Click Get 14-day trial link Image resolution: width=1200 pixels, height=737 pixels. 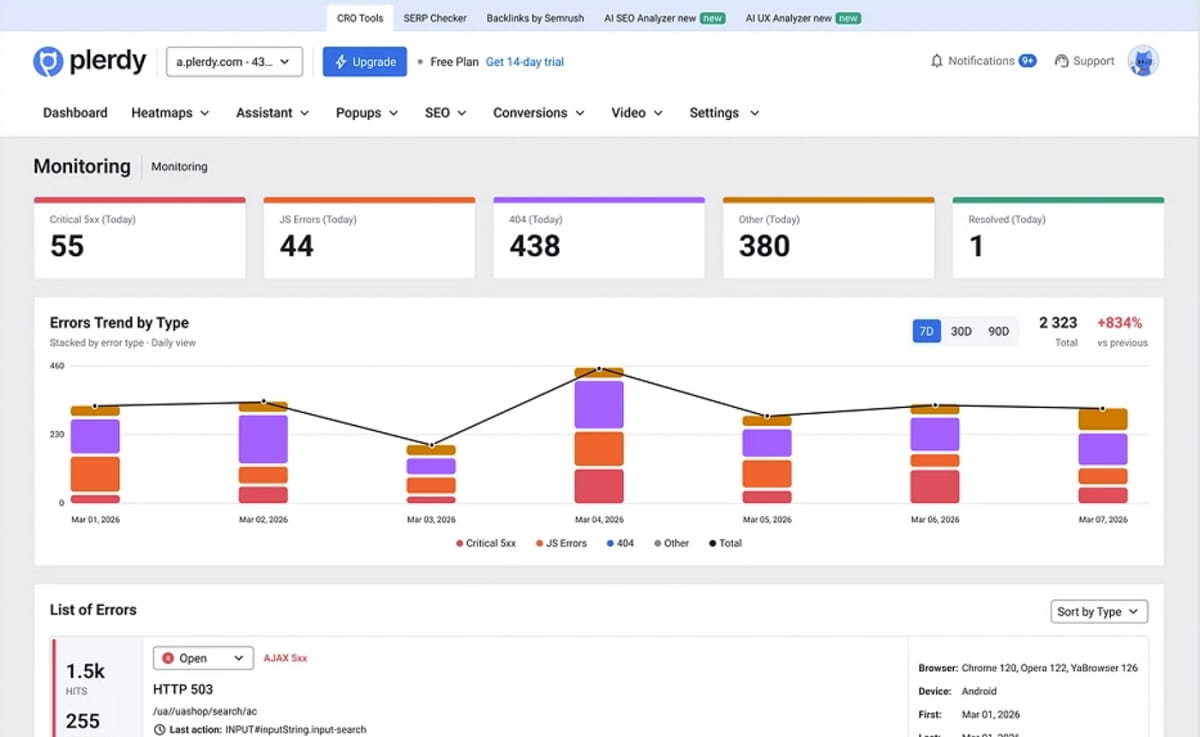525,62
